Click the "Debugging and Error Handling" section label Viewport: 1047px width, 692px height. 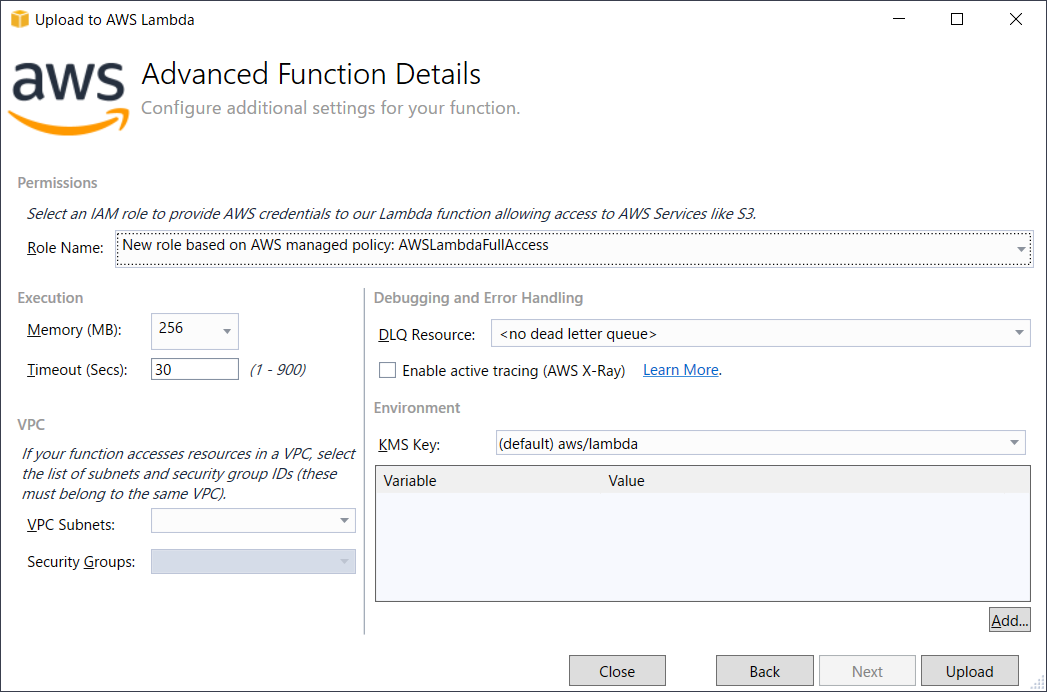coord(478,298)
